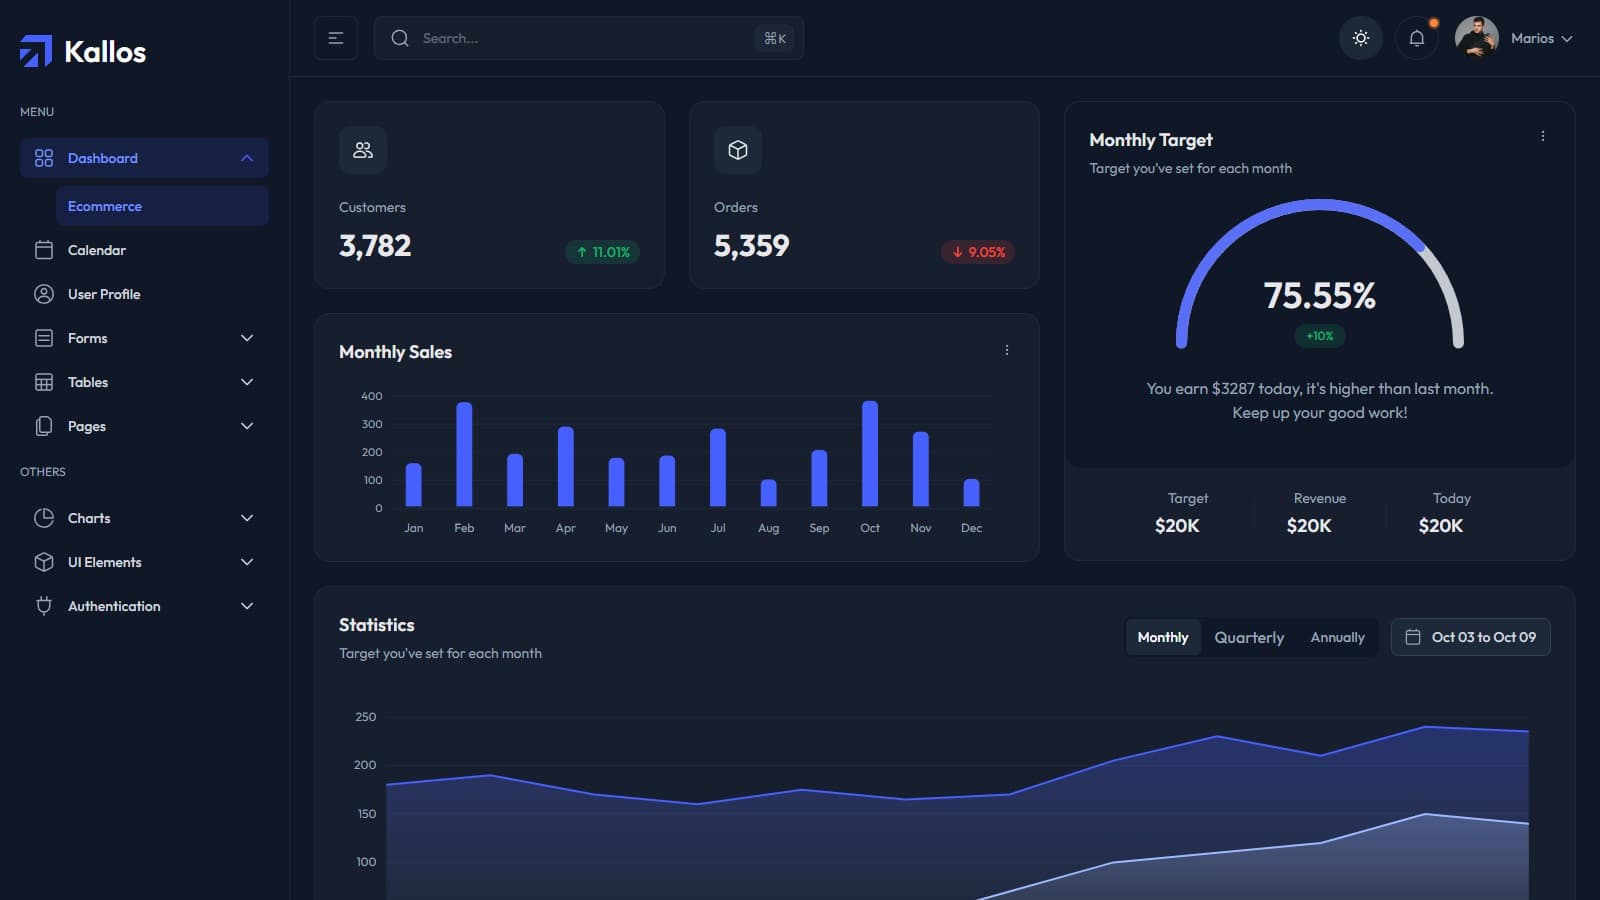
Task: Click the search magnifier icon
Action: pos(400,38)
